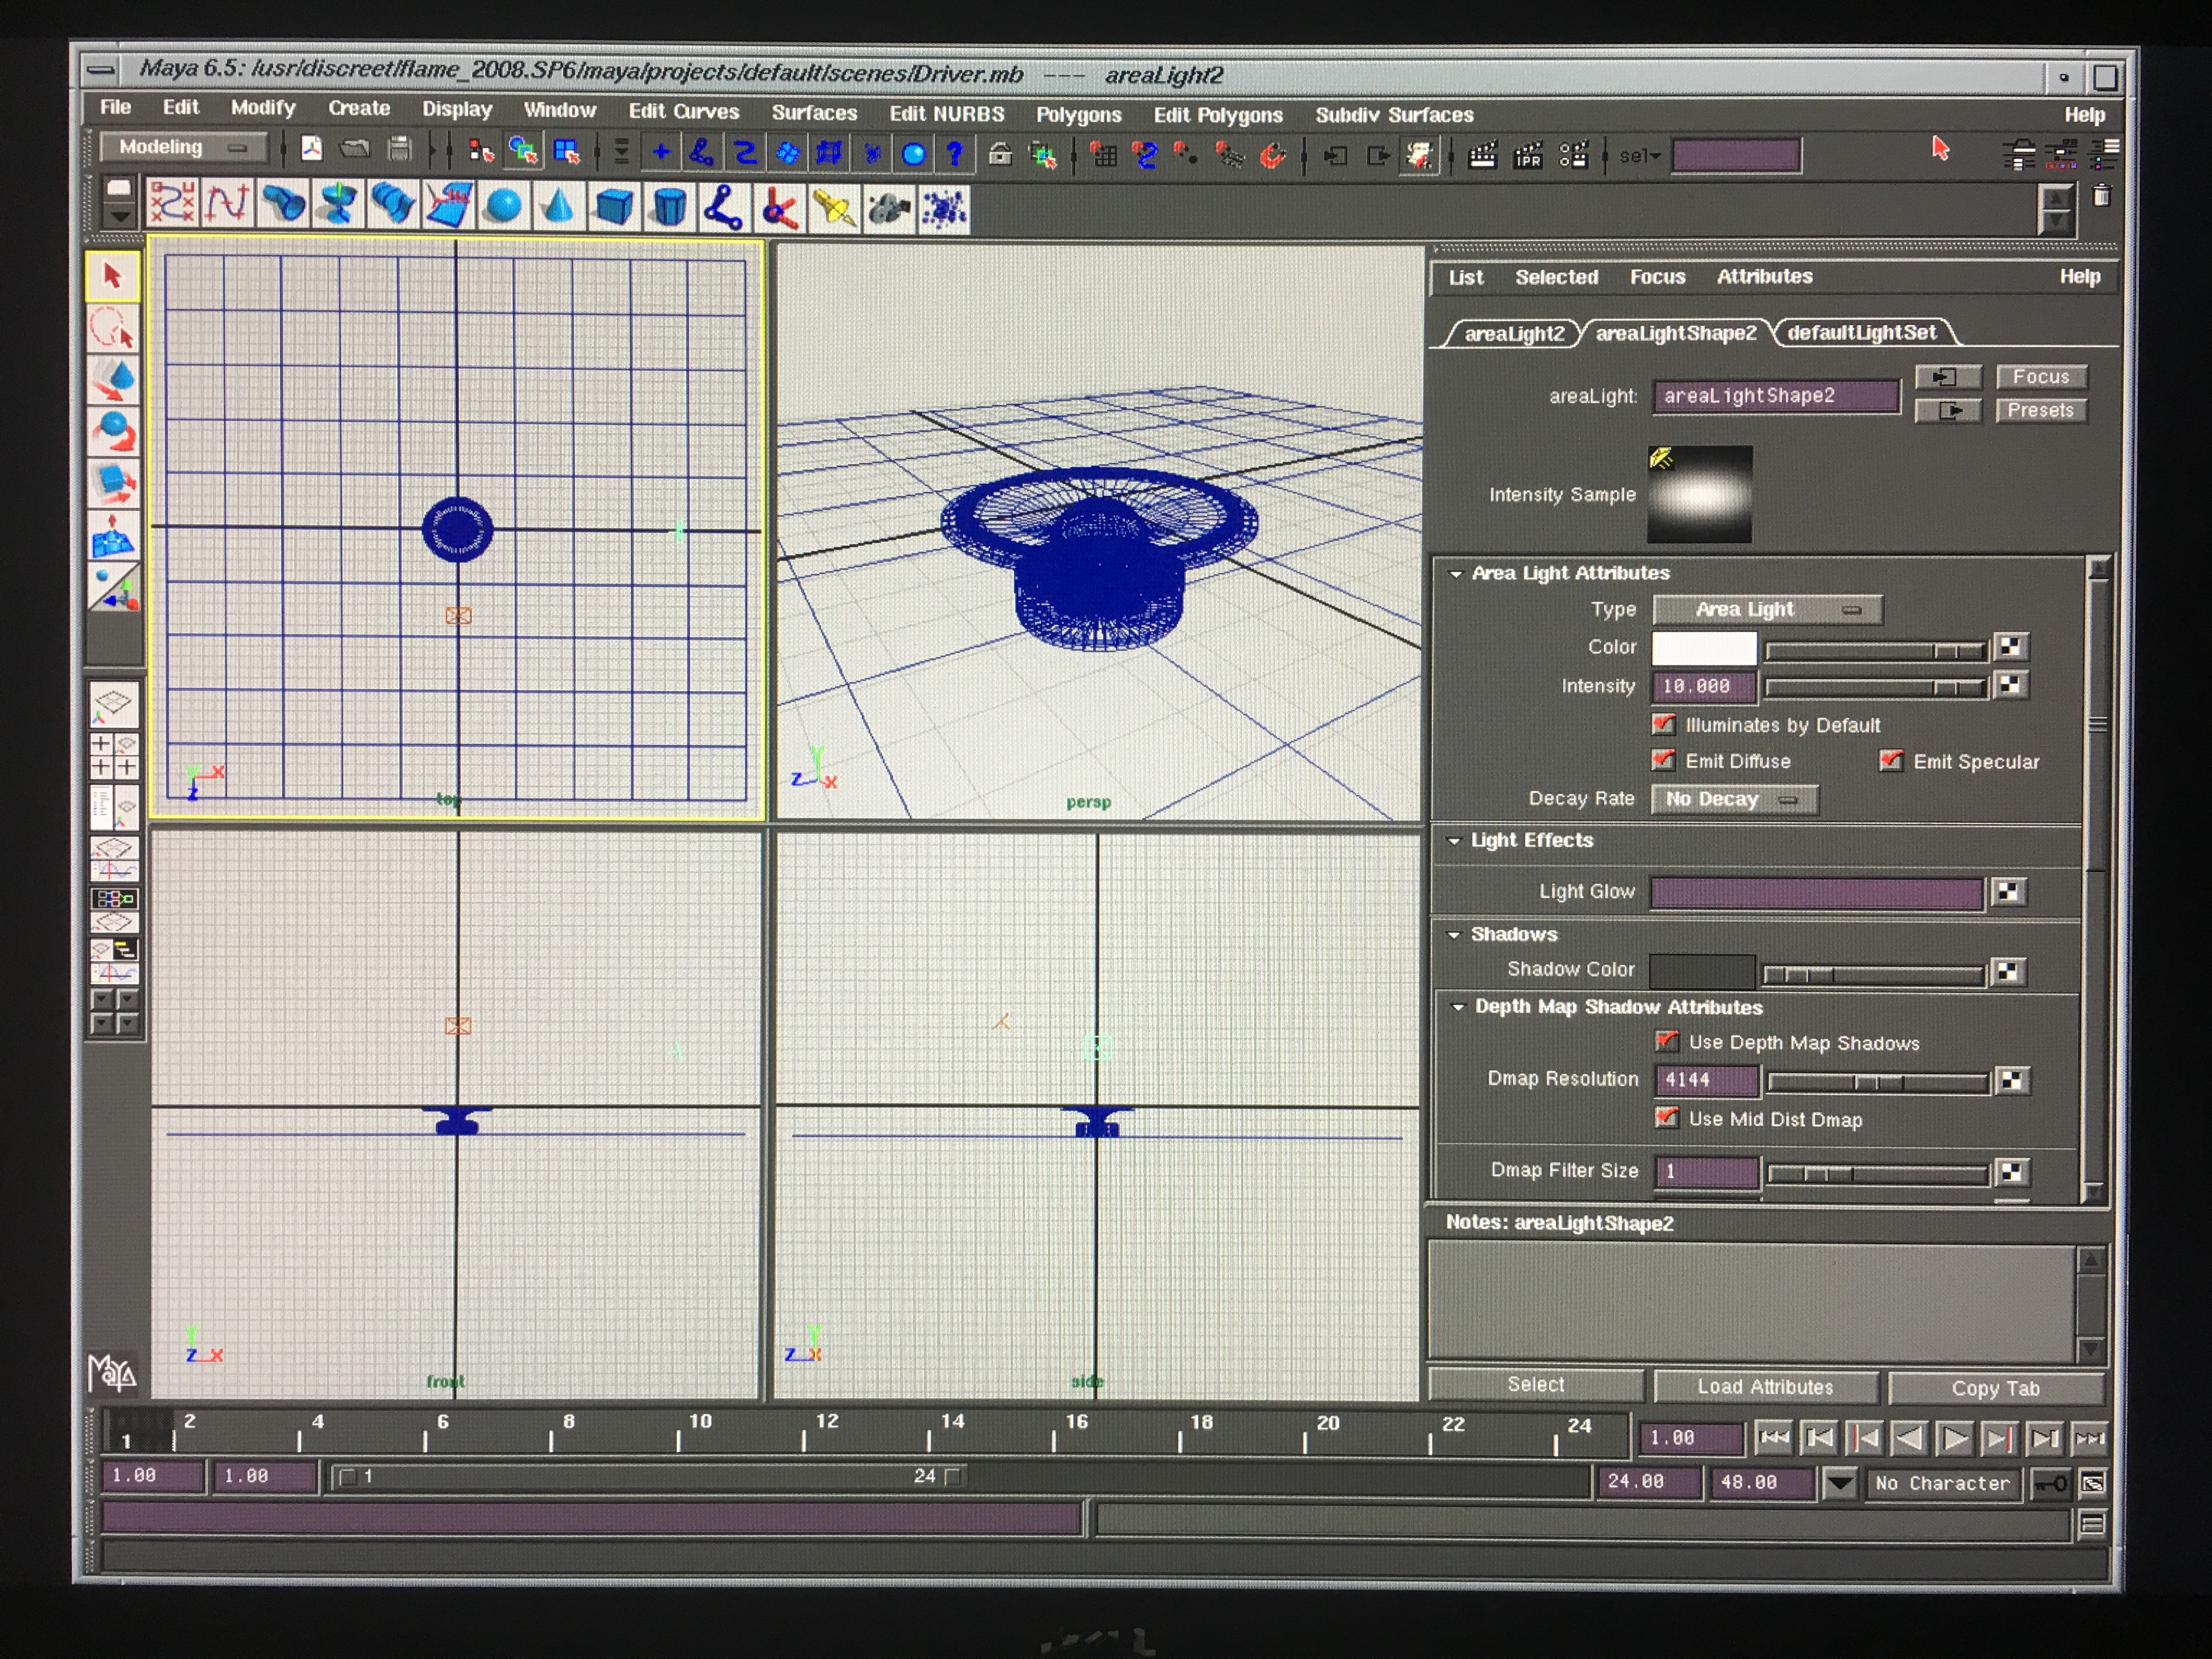The width and height of the screenshot is (2212, 1659).
Task: Select the Scale tool in toolbox
Action: tap(113, 483)
